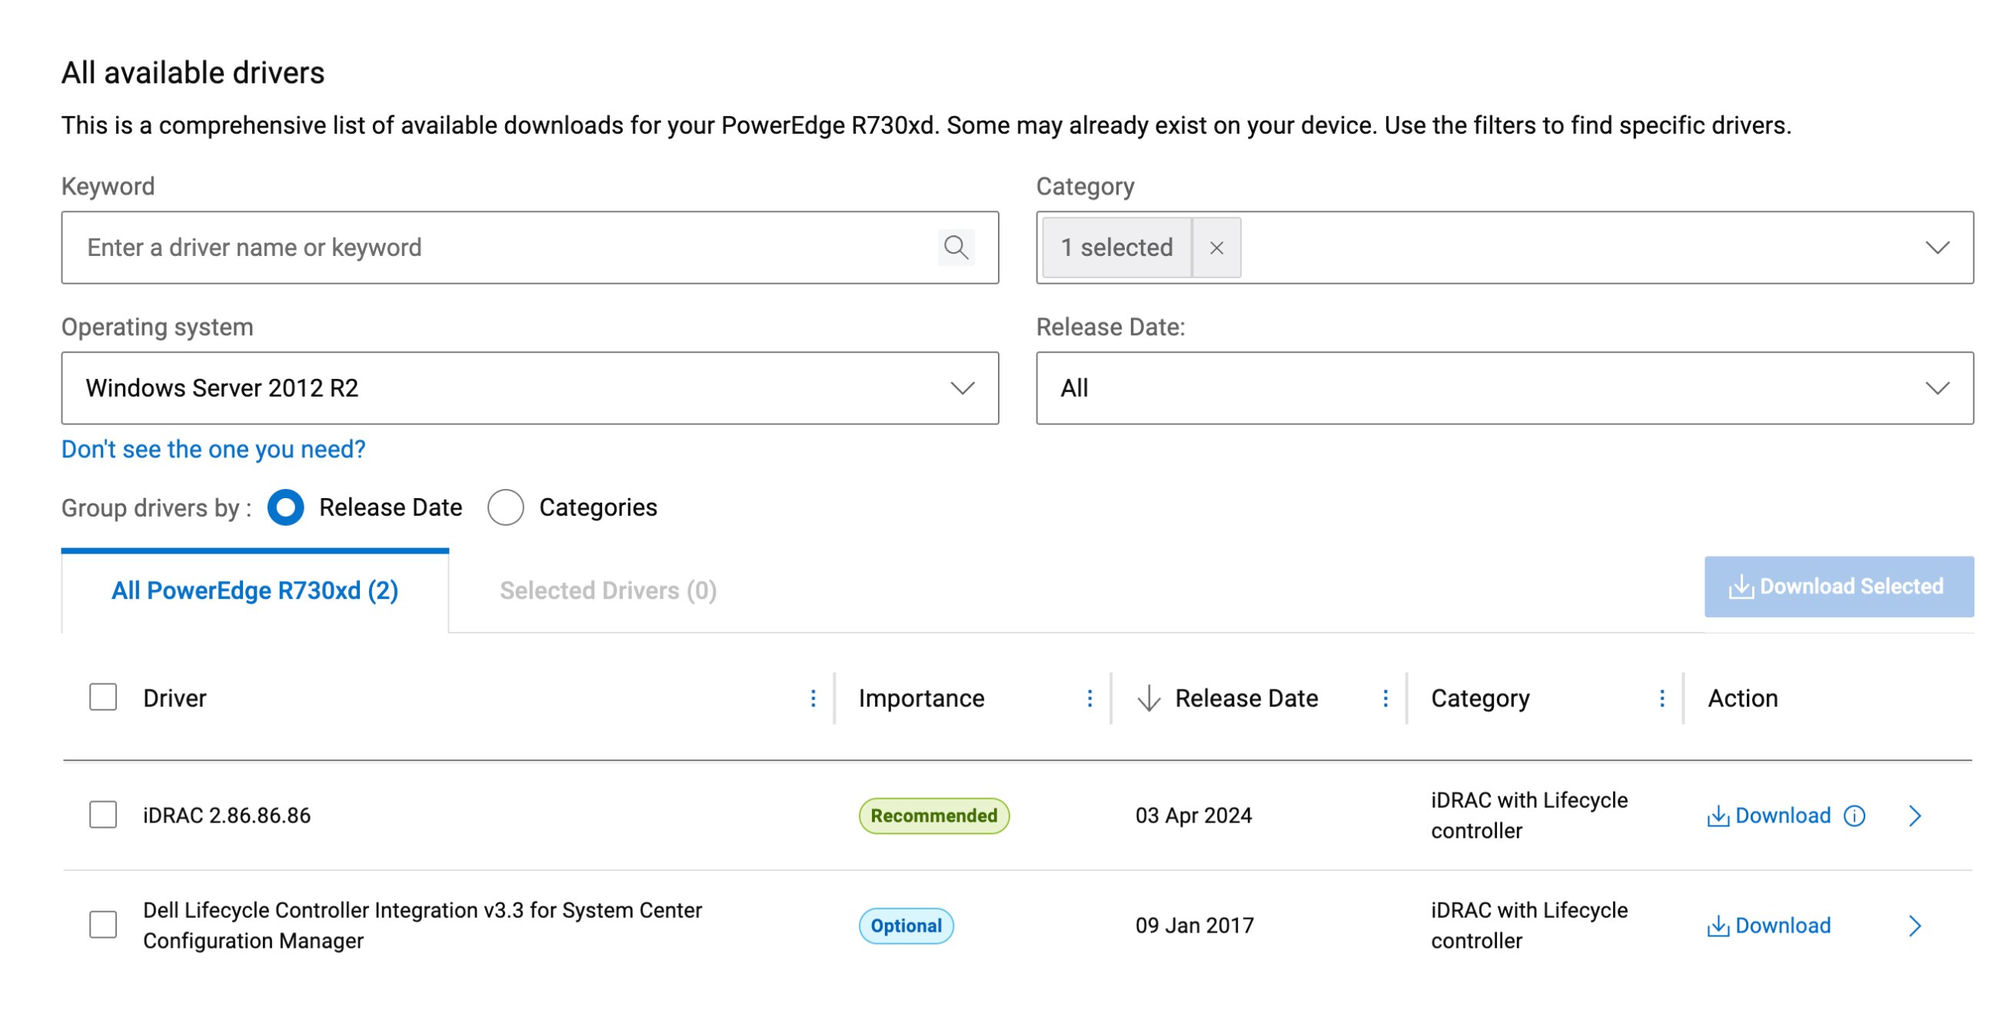Click the Action column header
This screenshot has height=1014, width=1999.
[x=1743, y=698]
